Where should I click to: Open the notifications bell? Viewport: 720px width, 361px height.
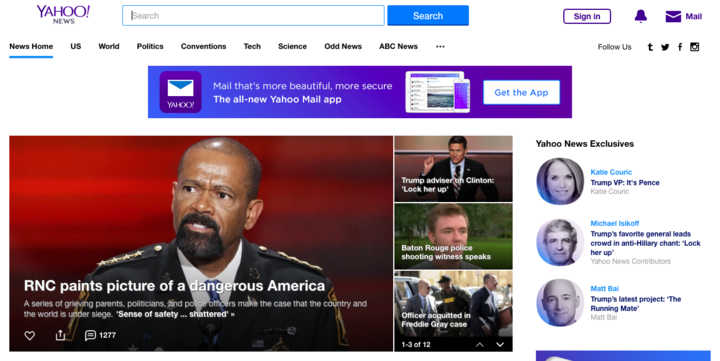point(641,17)
